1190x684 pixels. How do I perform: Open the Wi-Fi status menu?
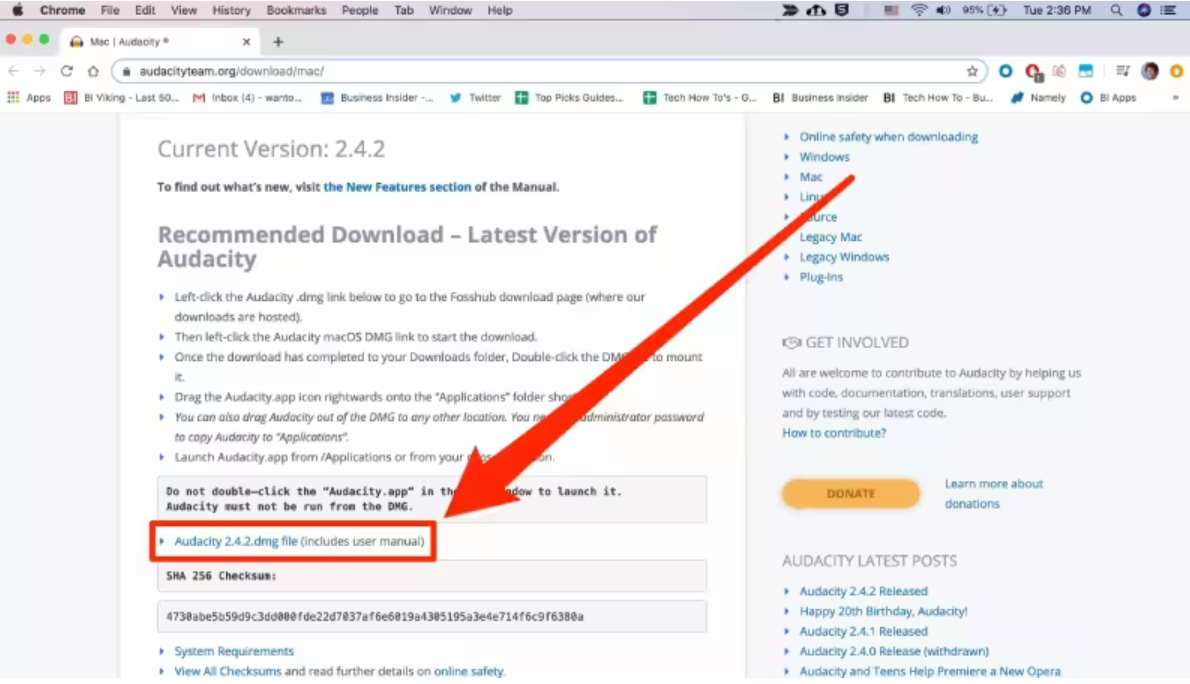click(x=919, y=11)
